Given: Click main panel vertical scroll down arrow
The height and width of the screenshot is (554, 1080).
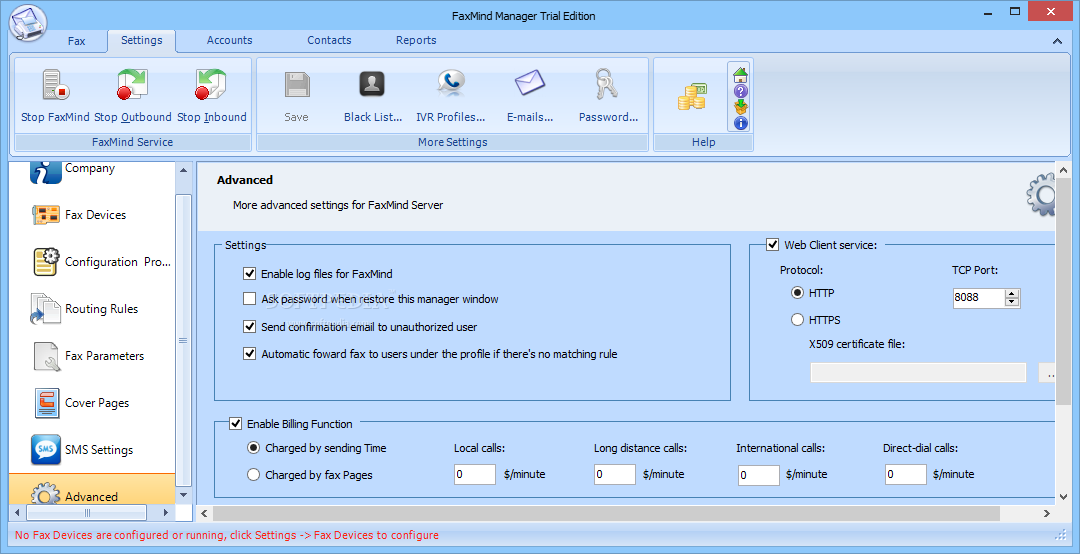Looking at the screenshot, I should (1063, 496).
